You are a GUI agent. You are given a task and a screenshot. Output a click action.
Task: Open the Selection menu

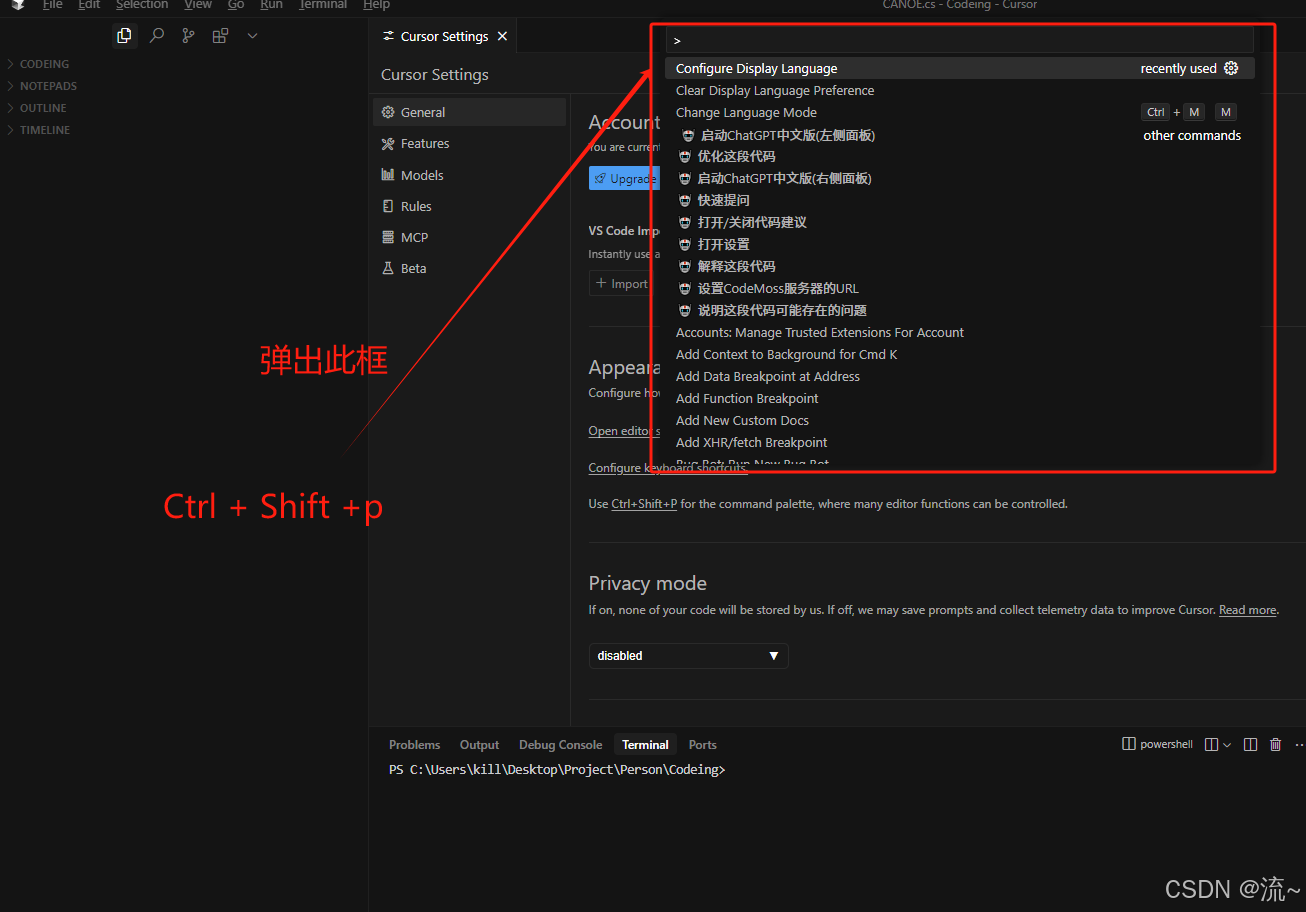pos(142,5)
